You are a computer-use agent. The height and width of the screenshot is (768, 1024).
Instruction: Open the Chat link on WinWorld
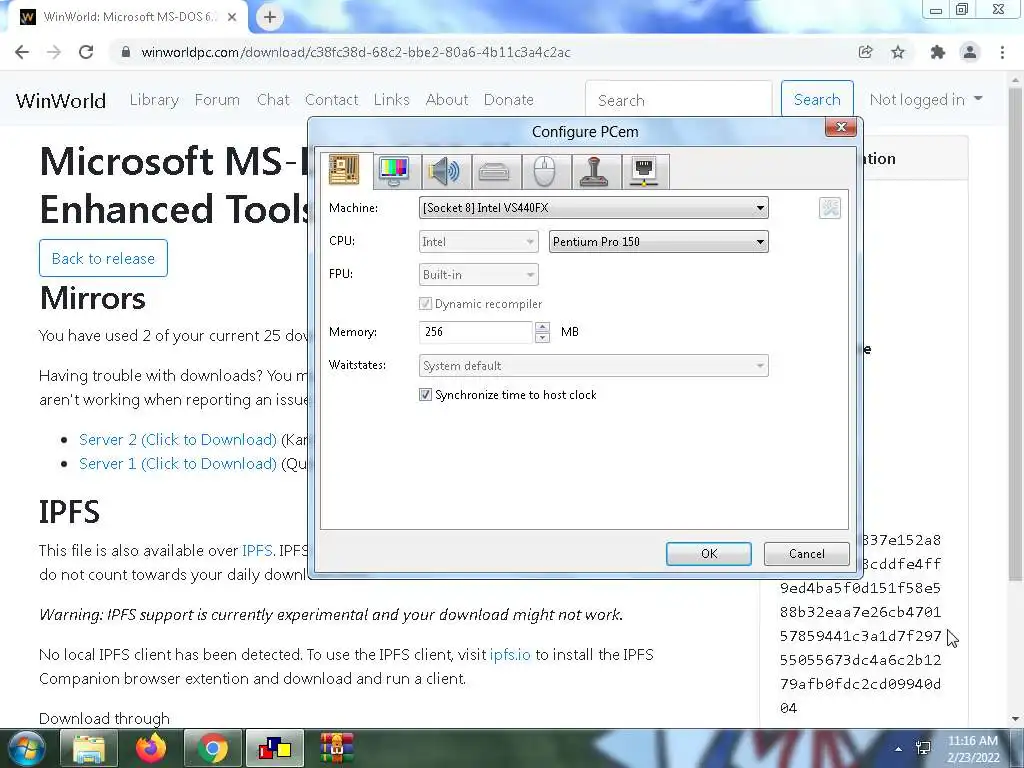click(273, 100)
